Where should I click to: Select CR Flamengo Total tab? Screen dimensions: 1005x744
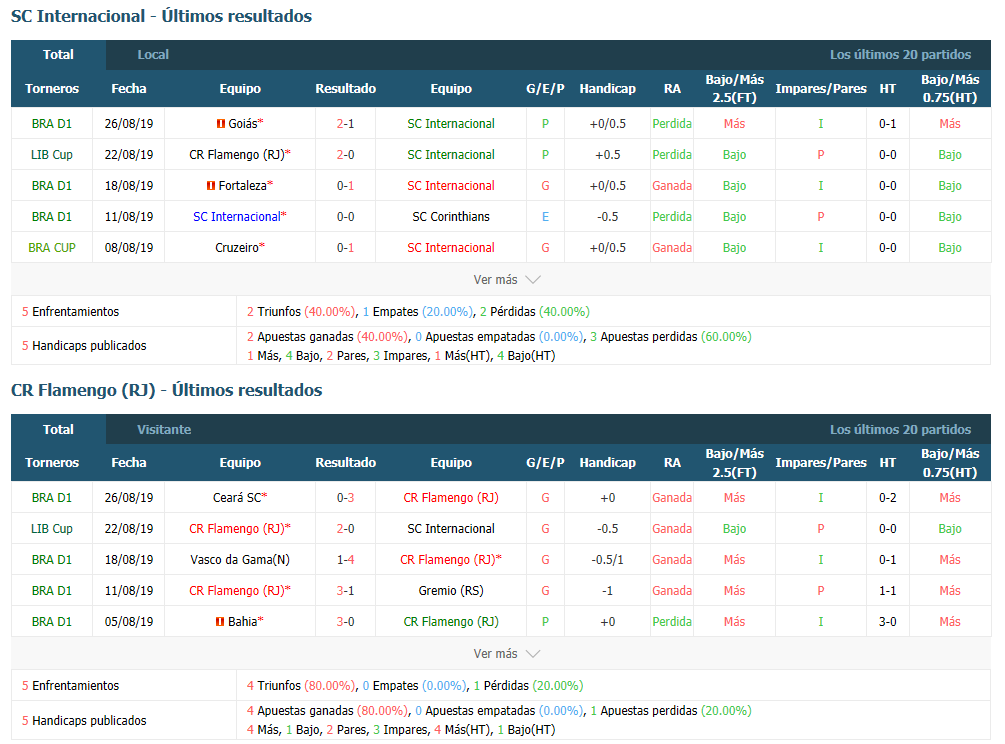tap(58, 430)
